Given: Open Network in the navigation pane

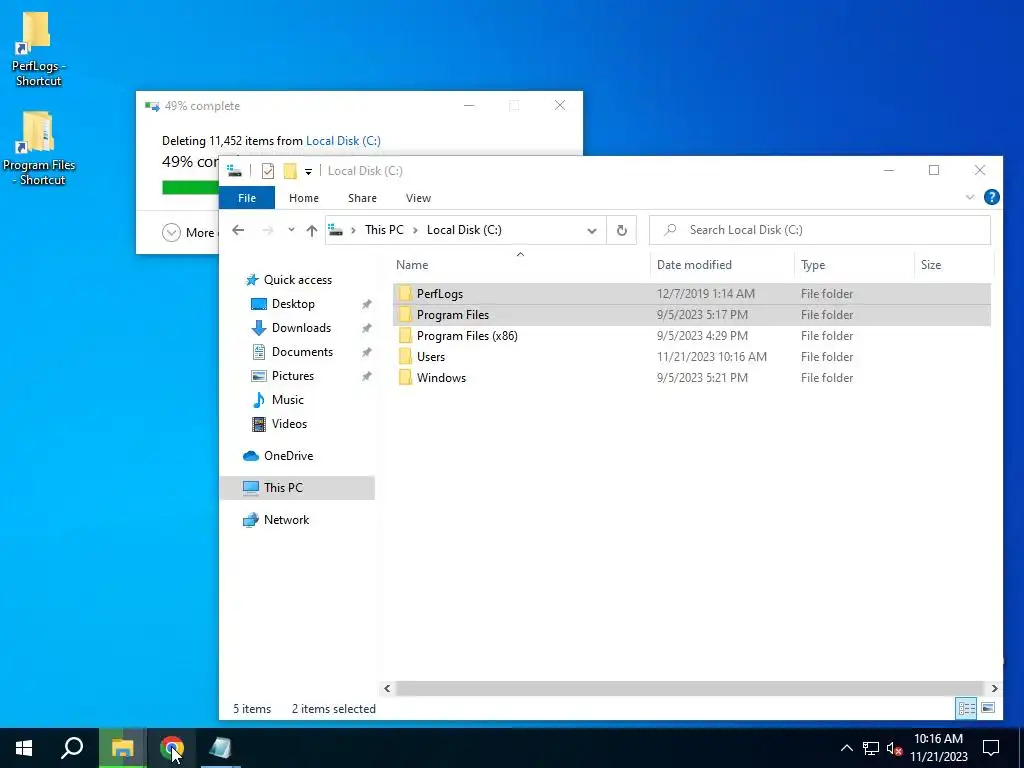Looking at the screenshot, I should (276, 520).
